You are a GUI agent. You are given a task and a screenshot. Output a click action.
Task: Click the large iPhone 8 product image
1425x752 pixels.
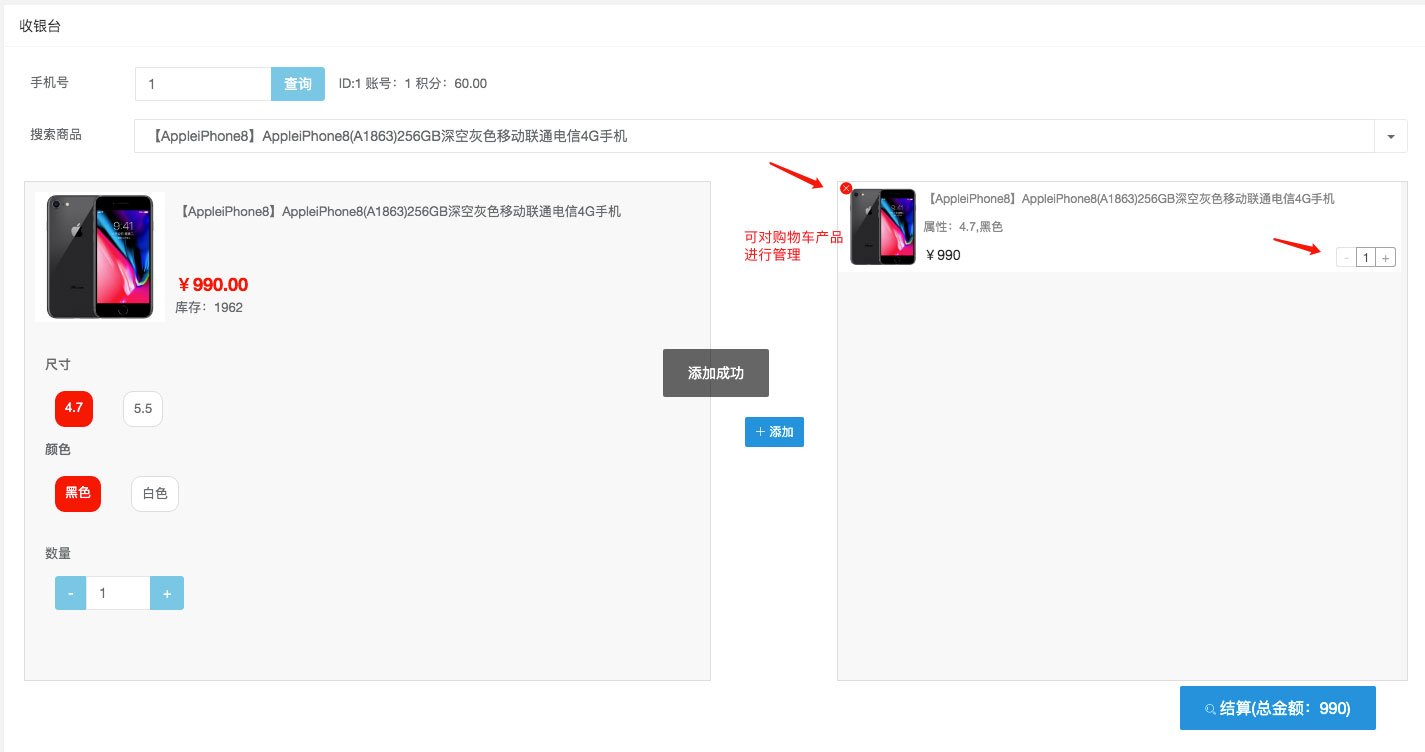click(100, 257)
